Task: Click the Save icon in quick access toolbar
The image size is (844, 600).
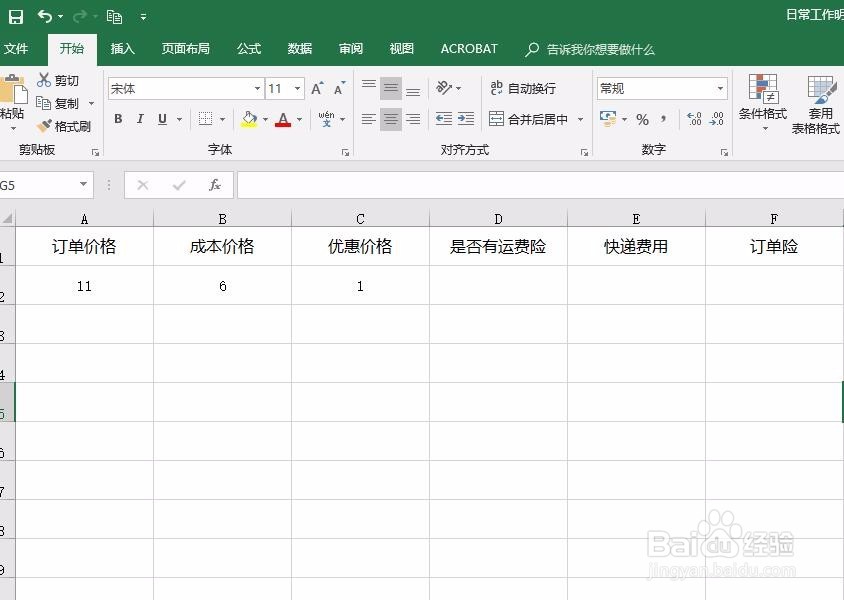Action: click(x=16, y=17)
